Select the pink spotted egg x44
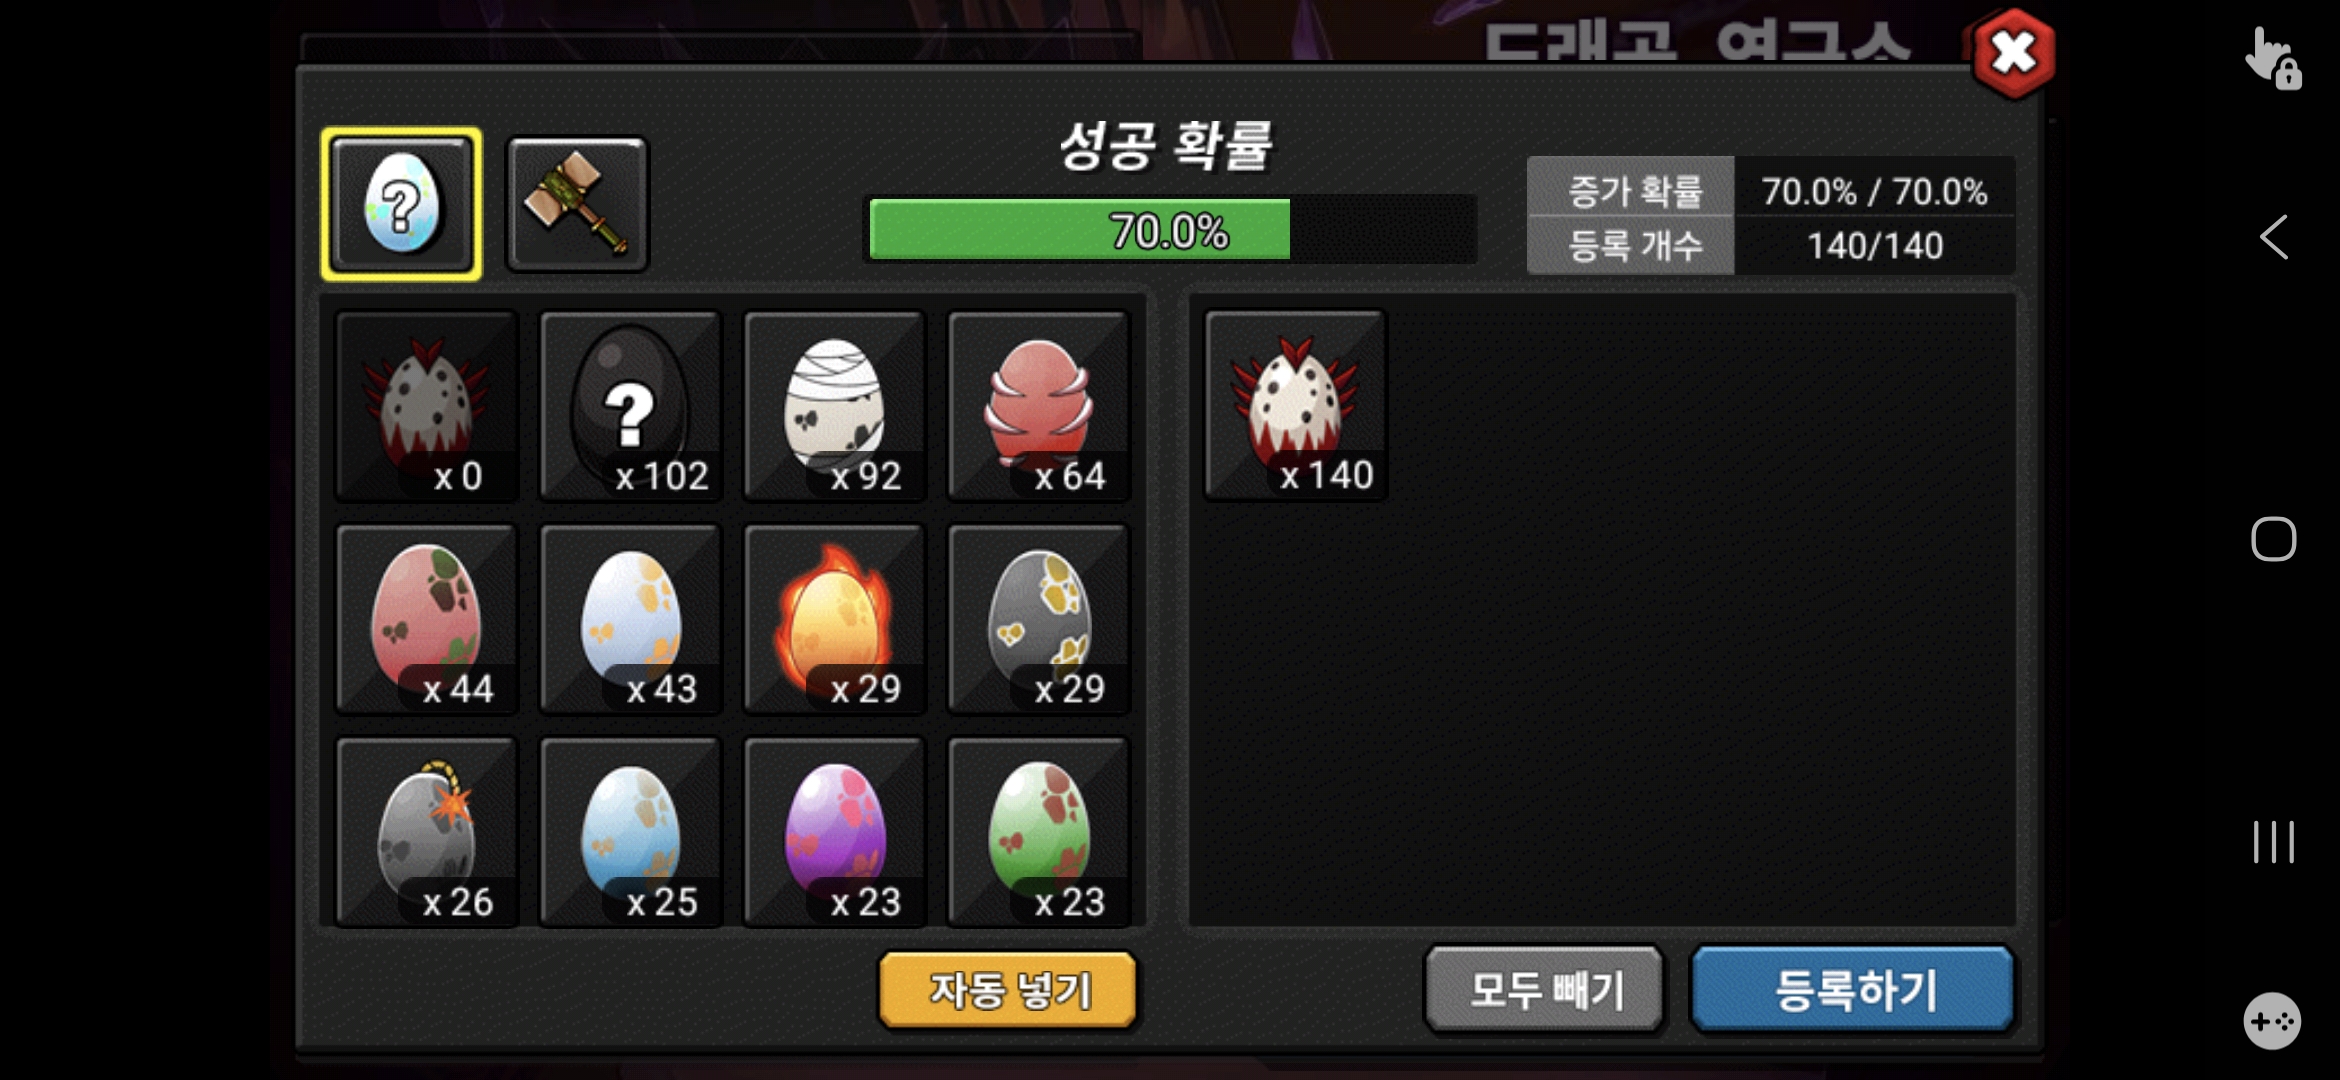 [426, 619]
